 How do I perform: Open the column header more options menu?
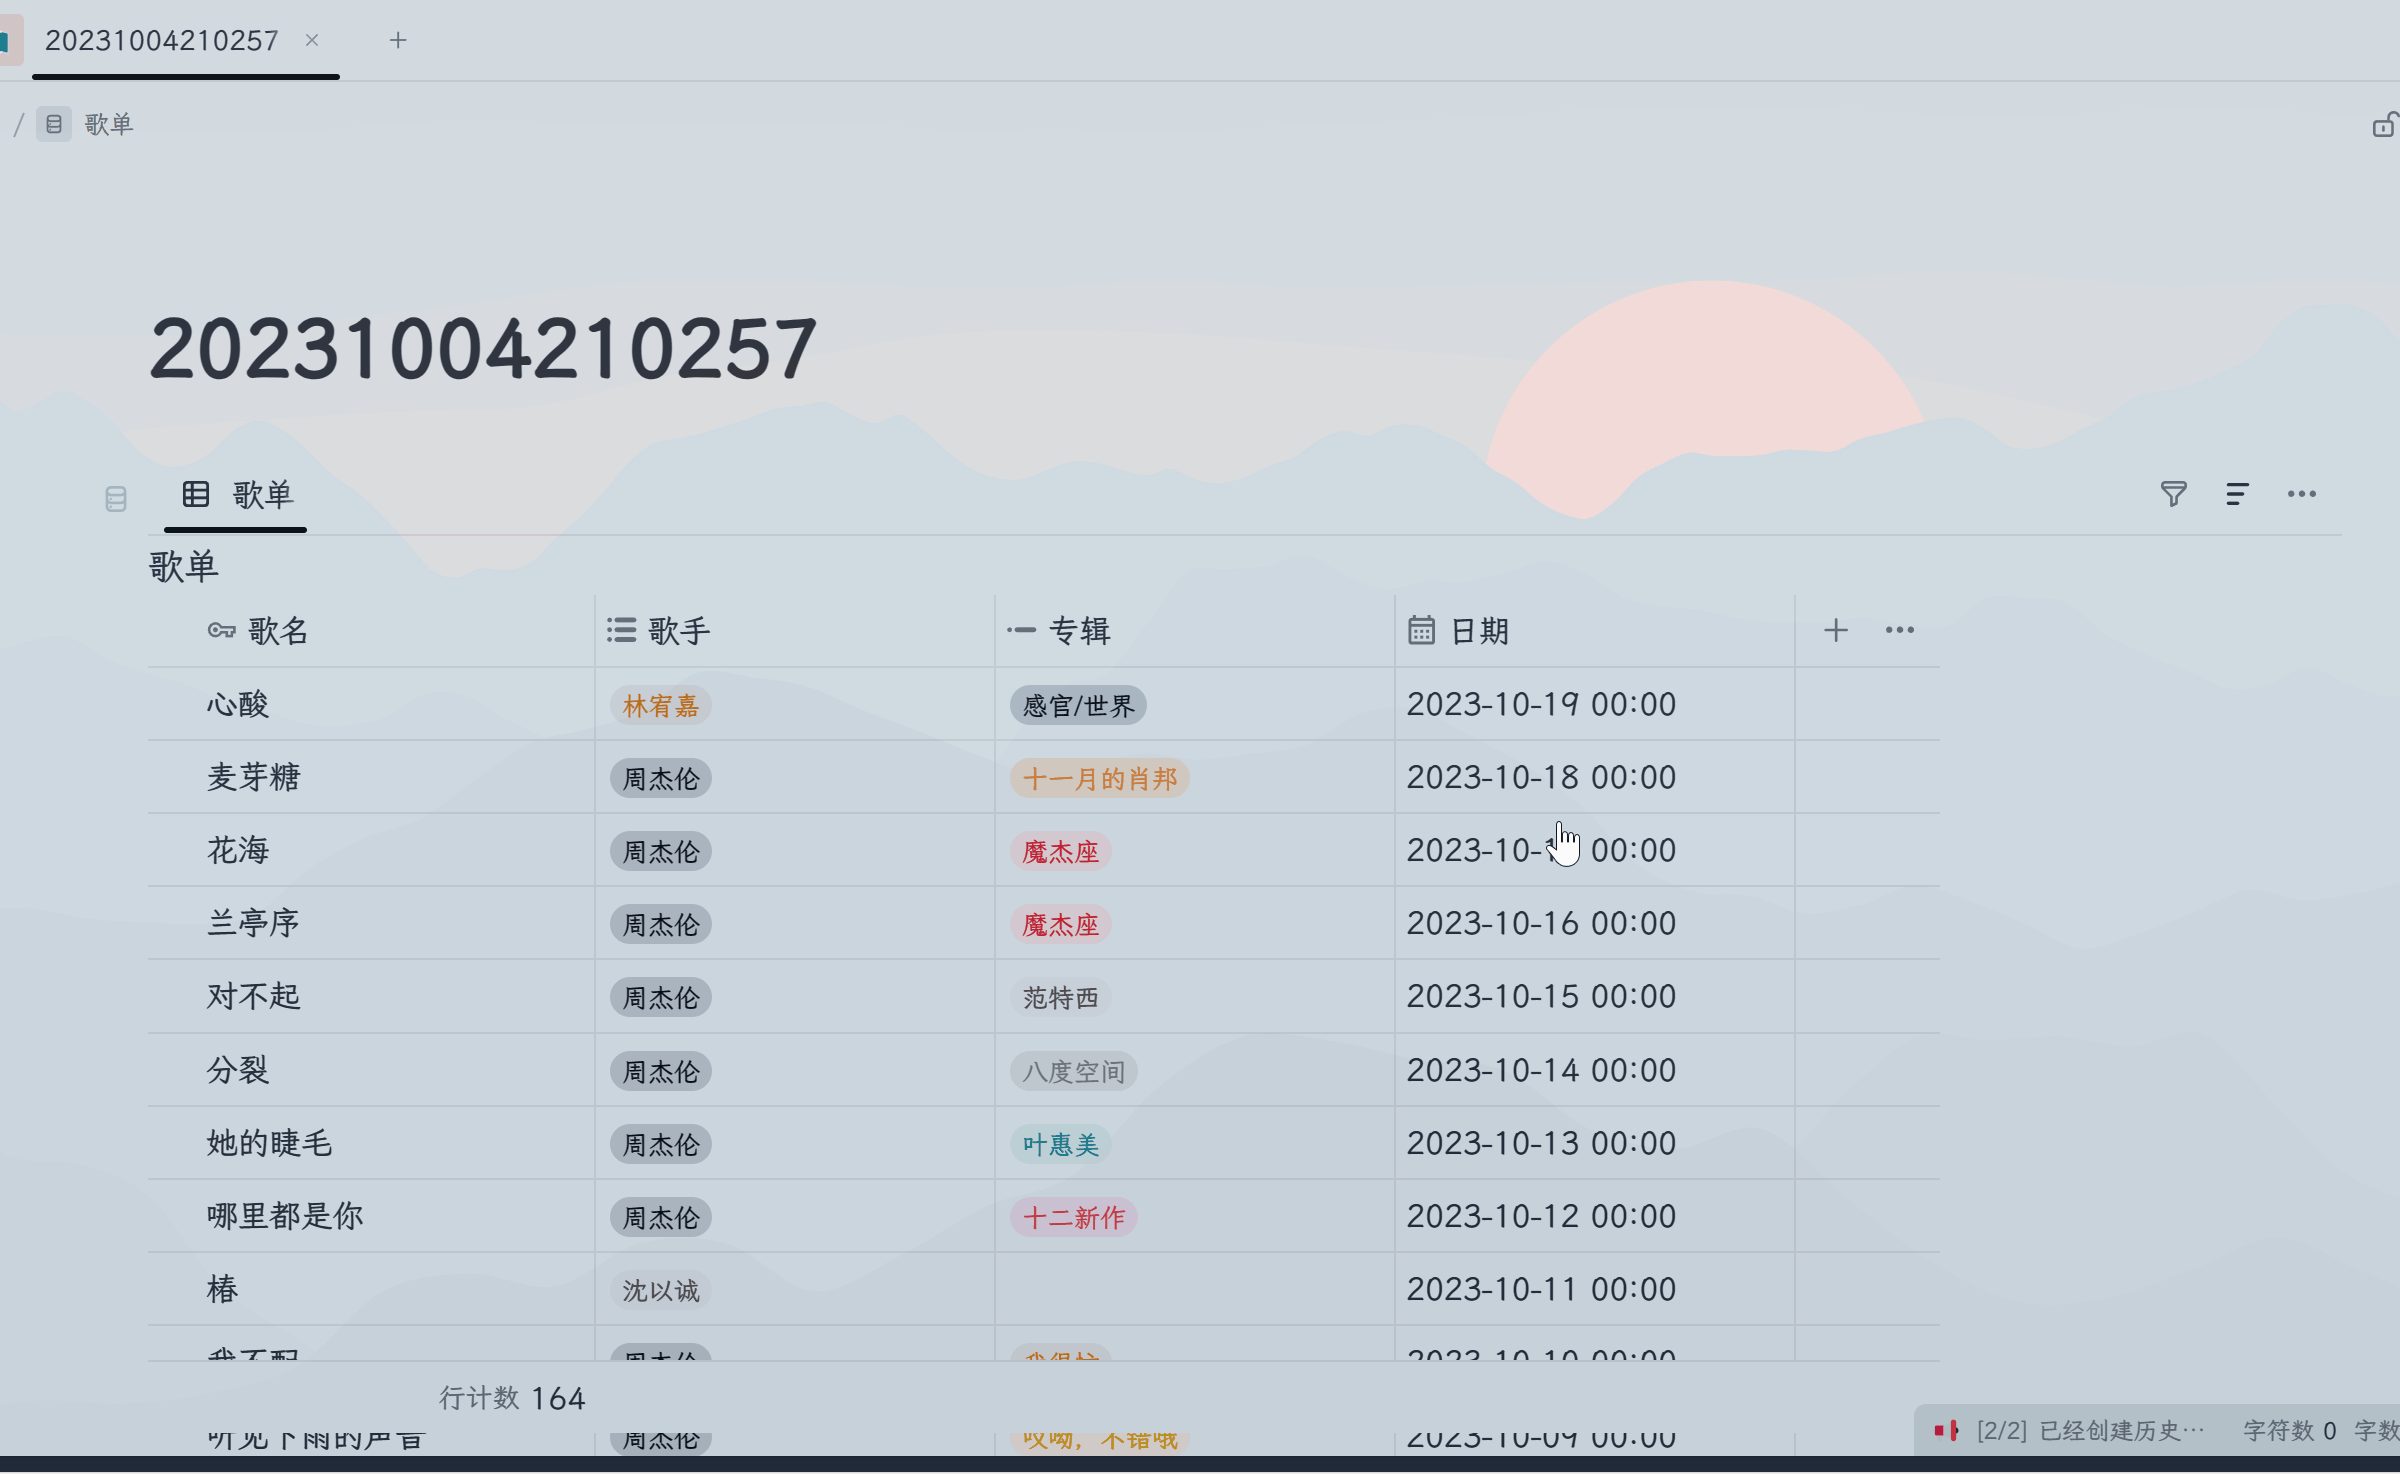pos(1899,630)
